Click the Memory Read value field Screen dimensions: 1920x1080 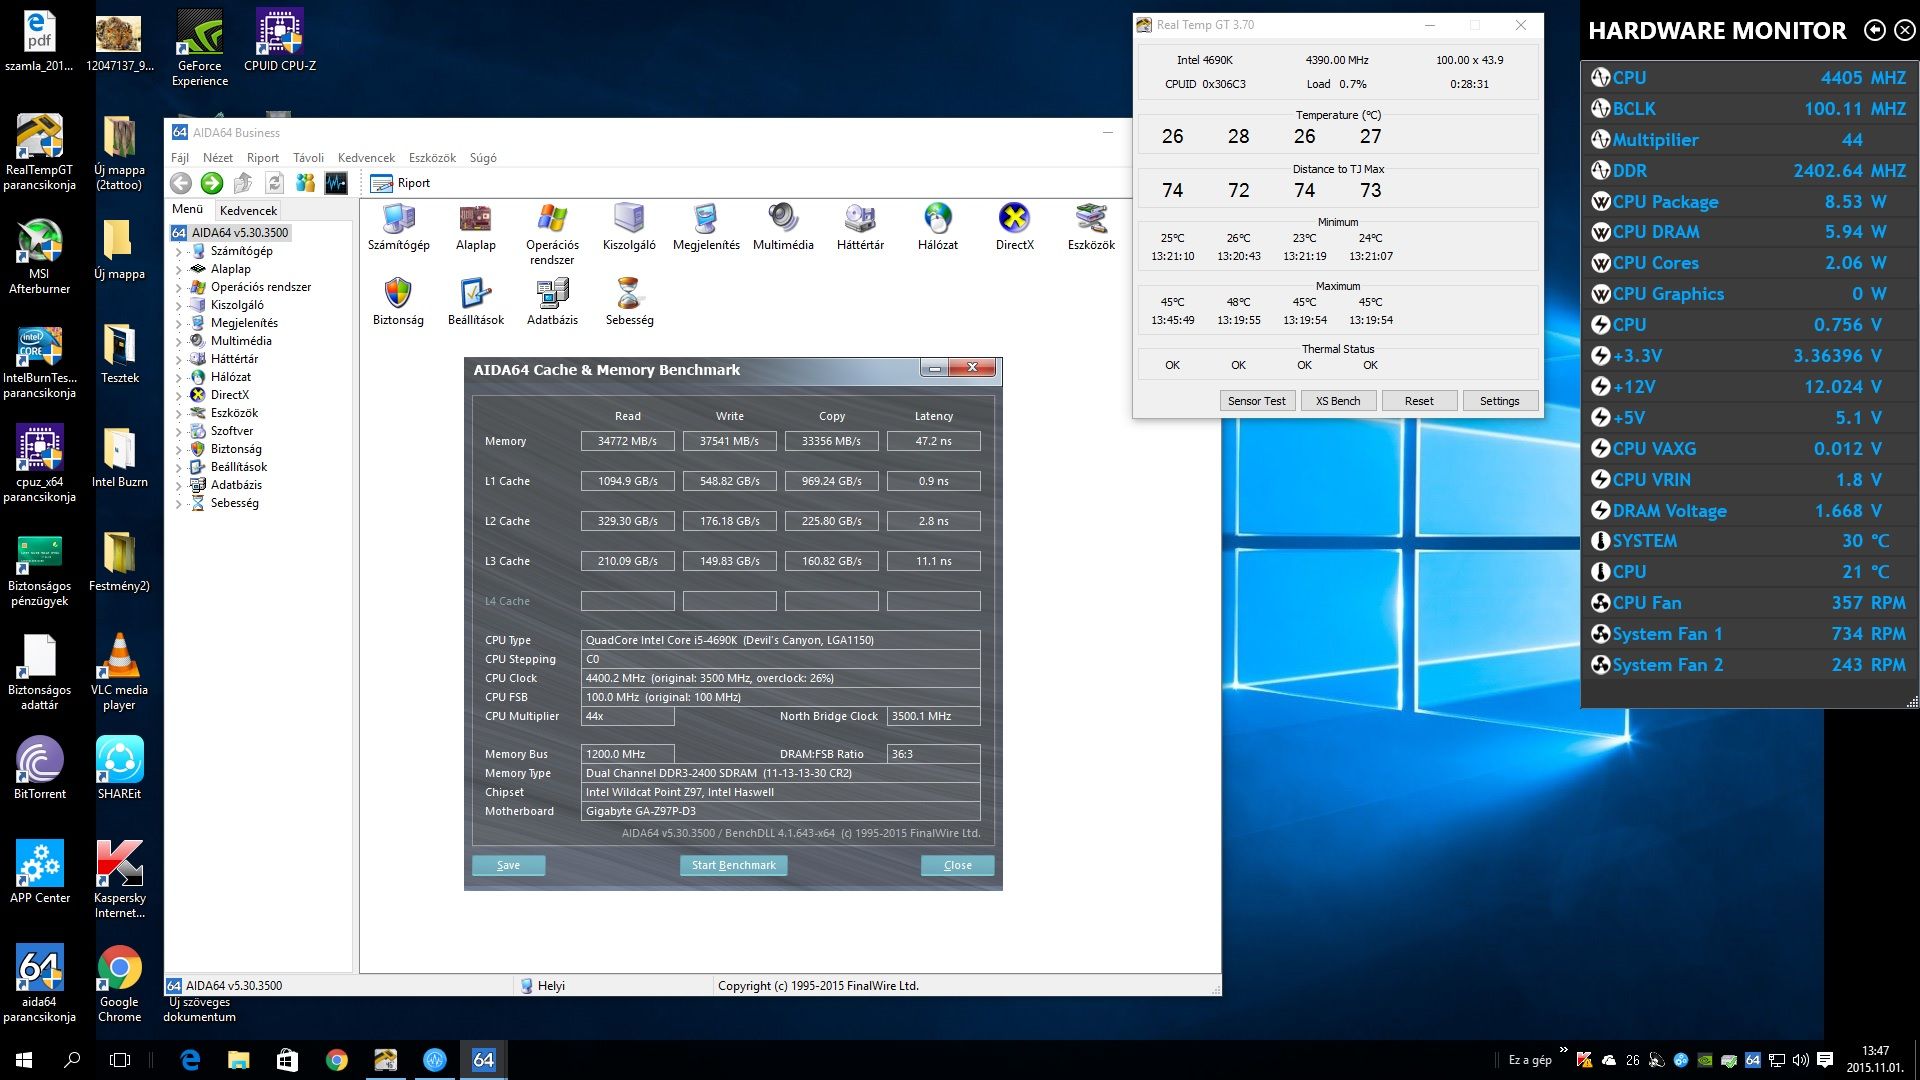point(627,441)
